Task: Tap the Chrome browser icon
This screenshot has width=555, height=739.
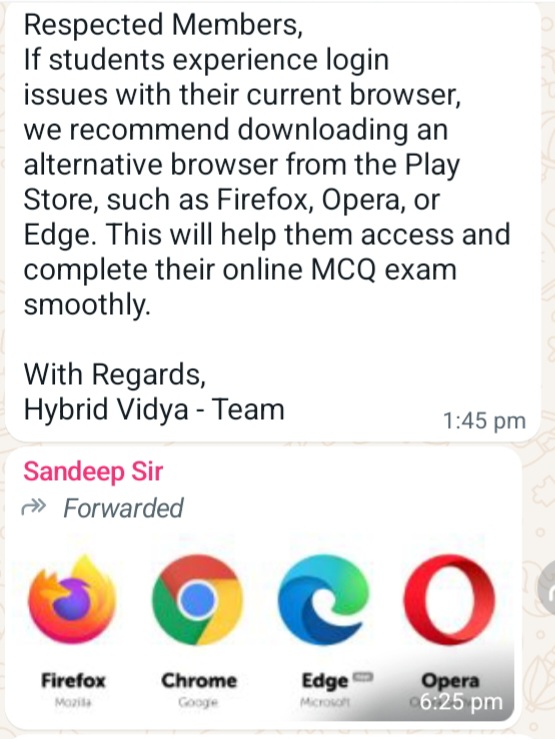Action: pyautogui.click(x=198, y=600)
